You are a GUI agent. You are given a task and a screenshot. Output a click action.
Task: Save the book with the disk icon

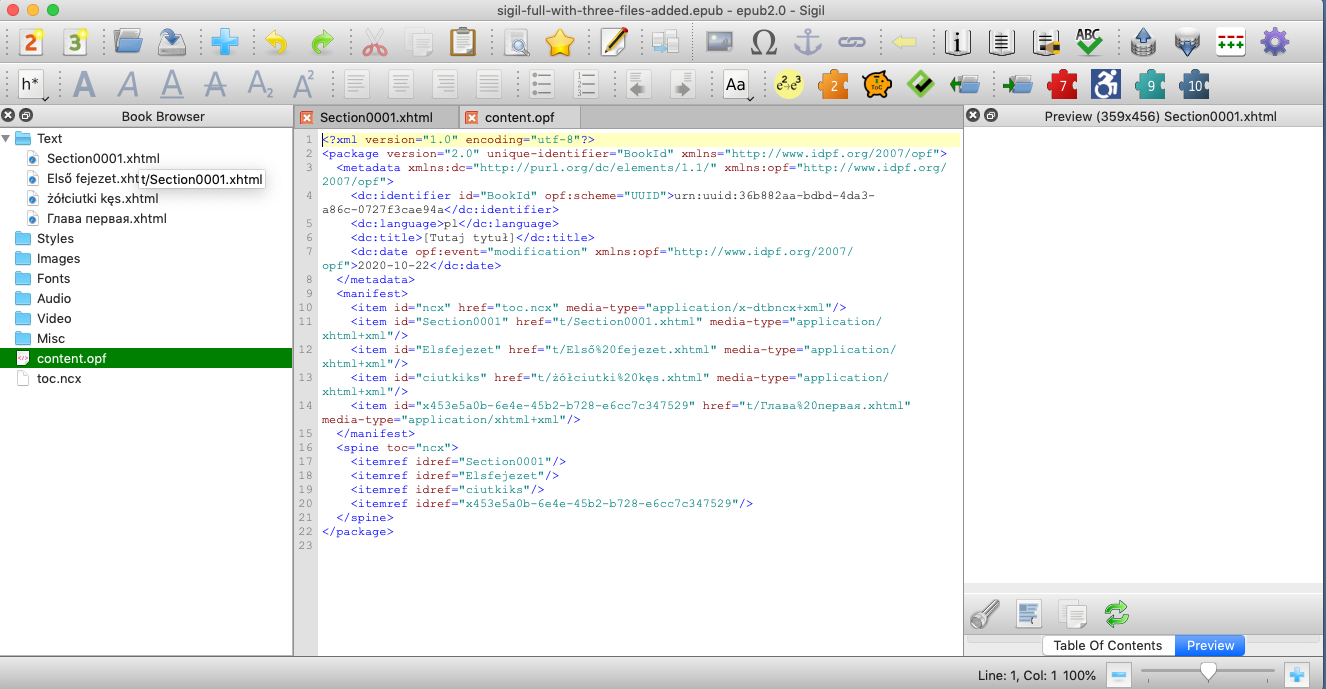173,43
